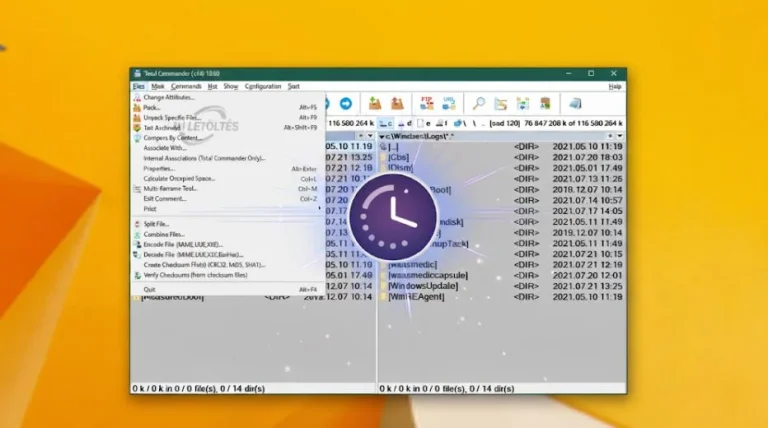
Task: Select the [waasmedic] folder row
Action: click(x=501, y=265)
